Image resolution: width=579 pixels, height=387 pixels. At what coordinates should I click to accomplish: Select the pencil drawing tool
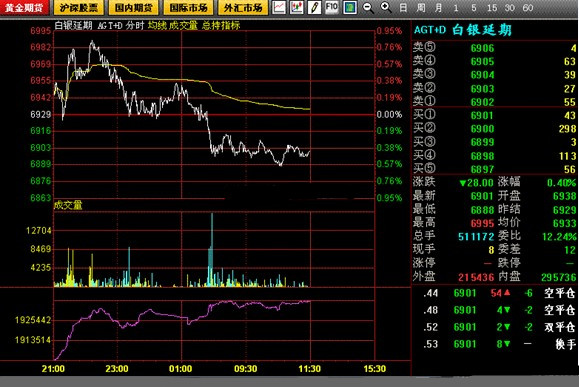(x=314, y=7)
